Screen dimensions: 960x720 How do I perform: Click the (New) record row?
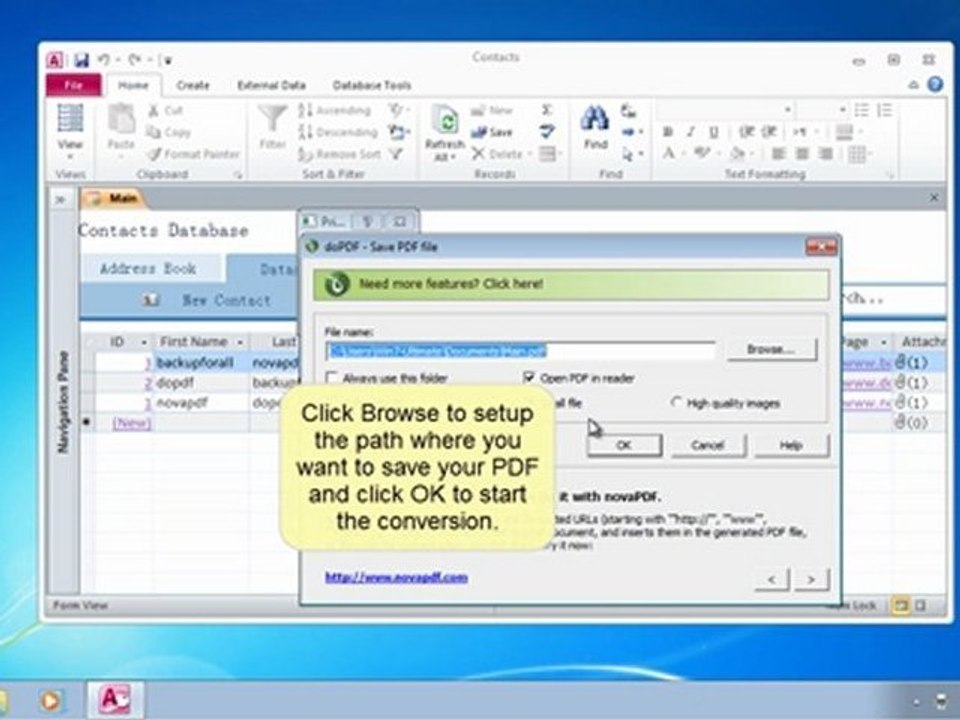132,423
